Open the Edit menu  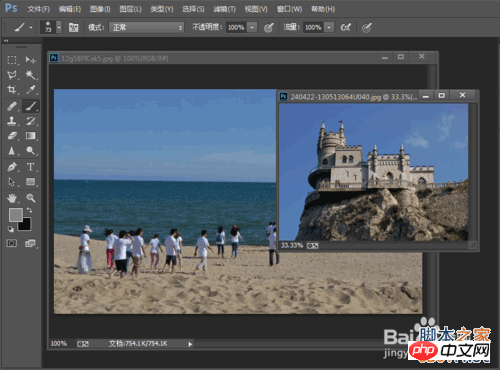click(x=70, y=9)
